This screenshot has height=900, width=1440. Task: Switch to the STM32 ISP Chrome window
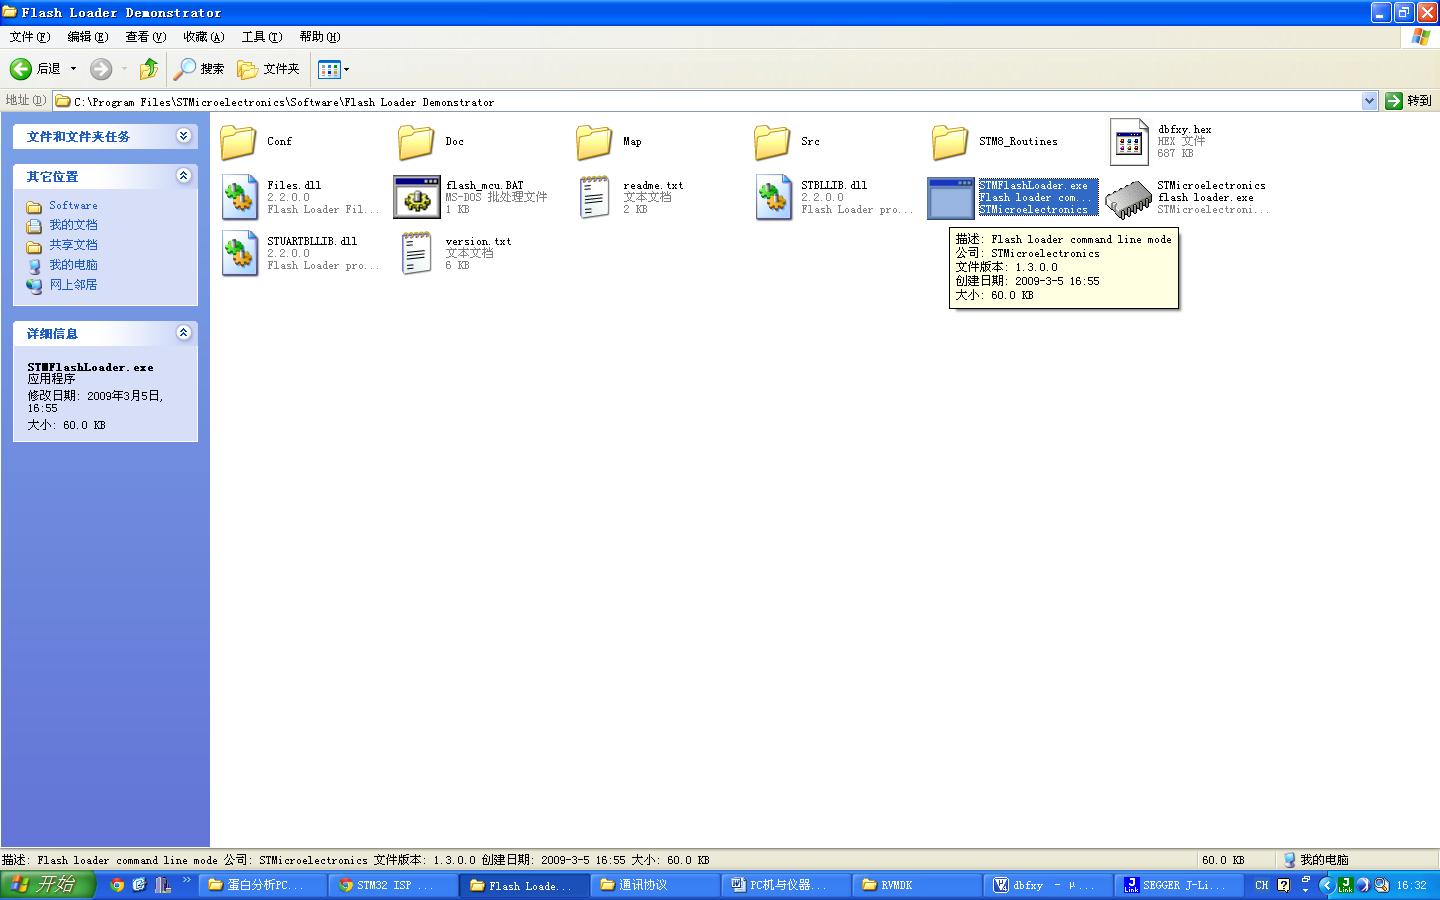tap(394, 885)
